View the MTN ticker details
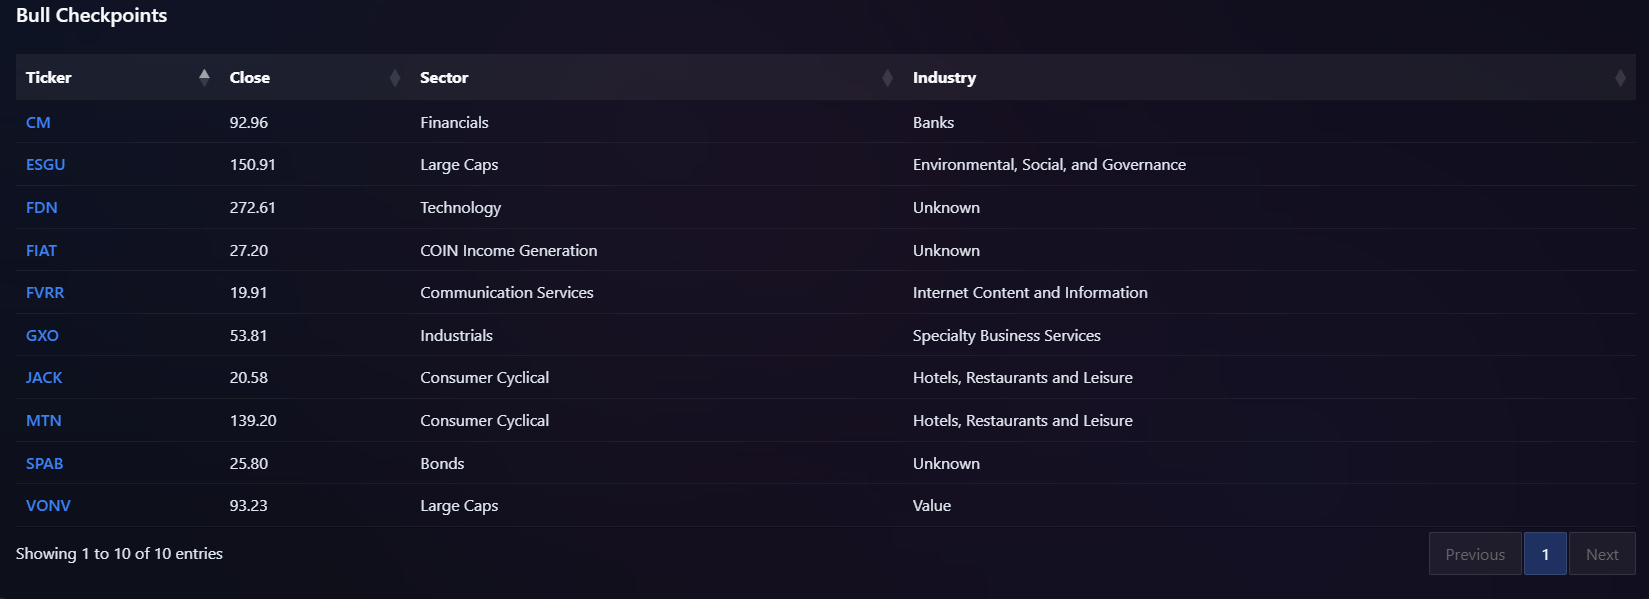The height and width of the screenshot is (599, 1649). pyautogui.click(x=44, y=421)
